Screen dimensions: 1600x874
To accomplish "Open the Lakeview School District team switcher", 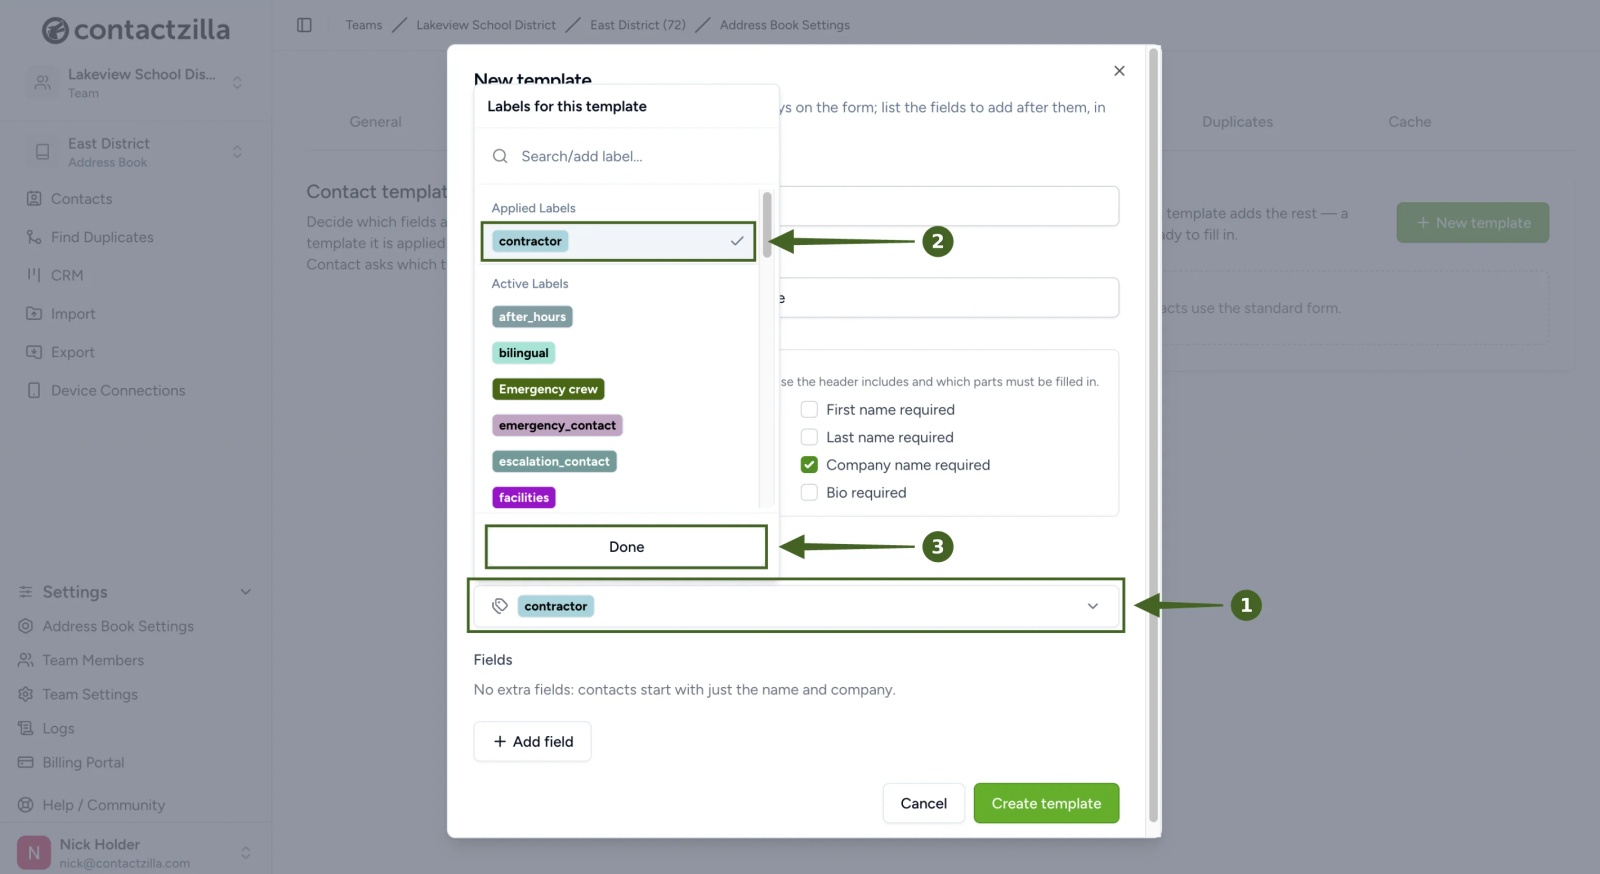I will click(137, 83).
